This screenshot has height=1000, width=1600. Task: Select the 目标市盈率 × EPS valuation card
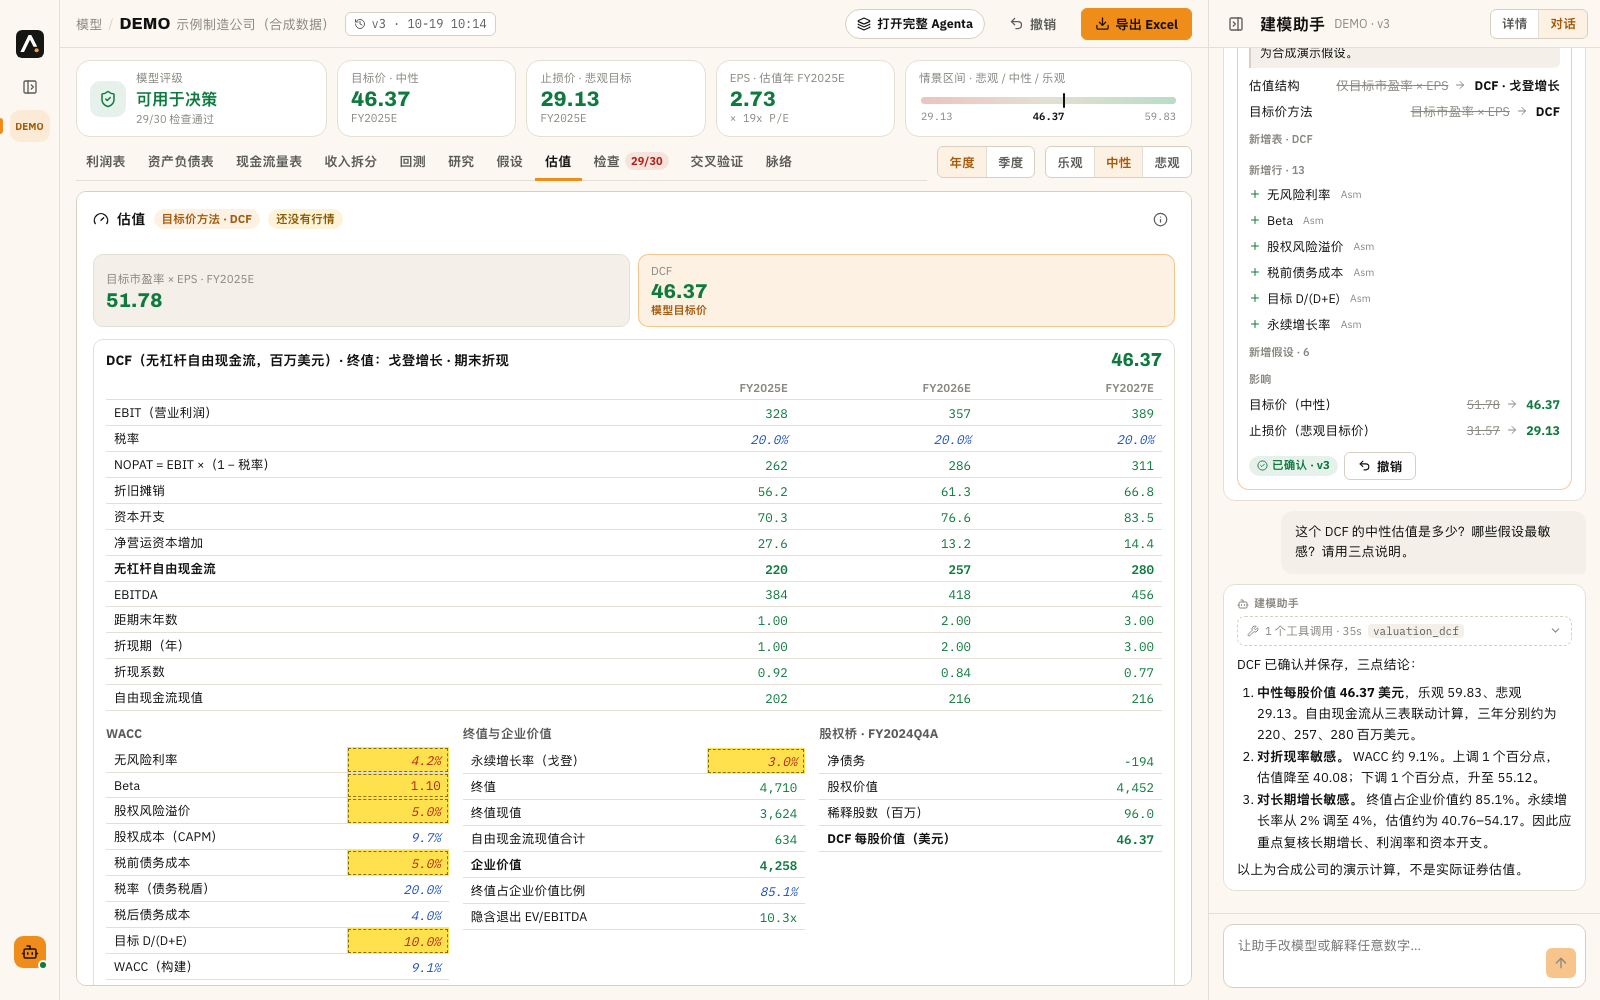pyautogui.click(x=361, y=290)
